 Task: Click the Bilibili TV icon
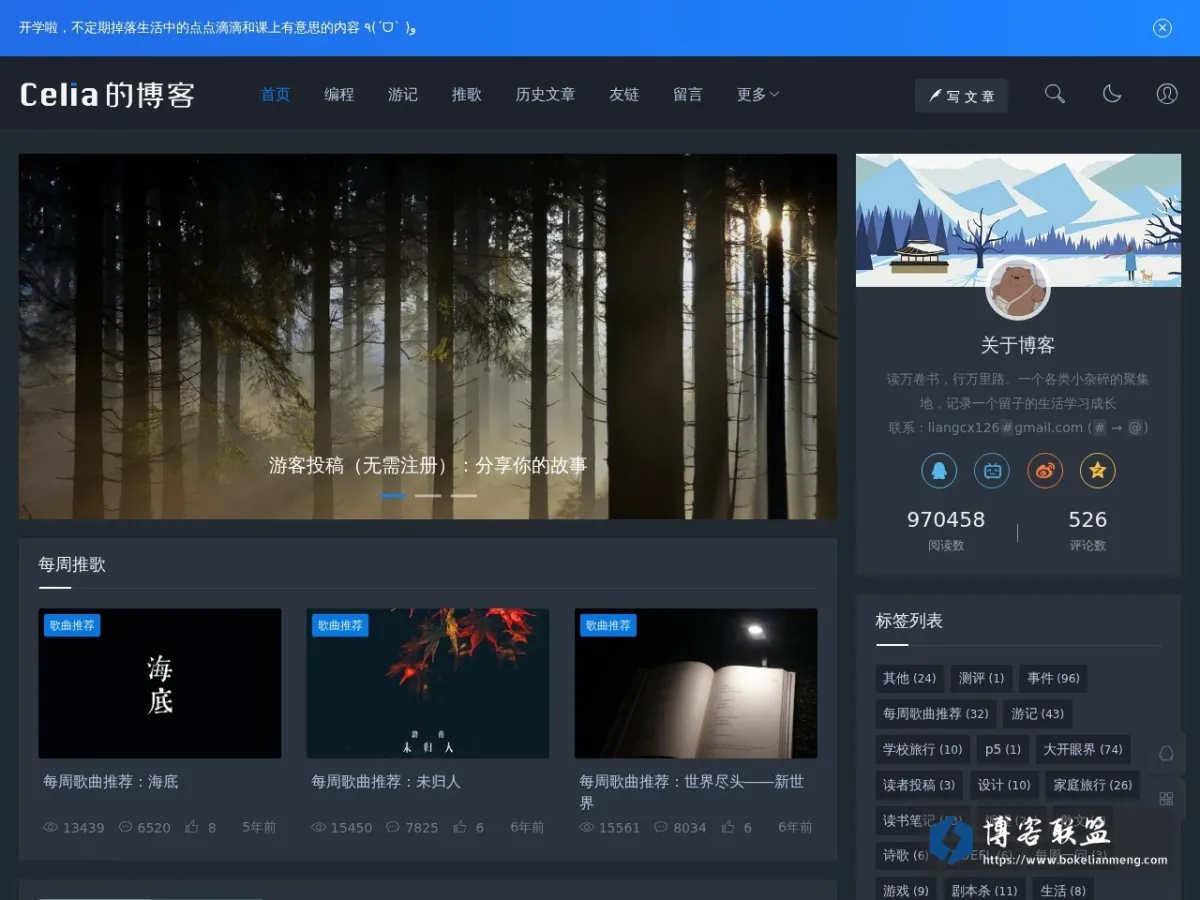pyautogui.click(x=992, y=471)
